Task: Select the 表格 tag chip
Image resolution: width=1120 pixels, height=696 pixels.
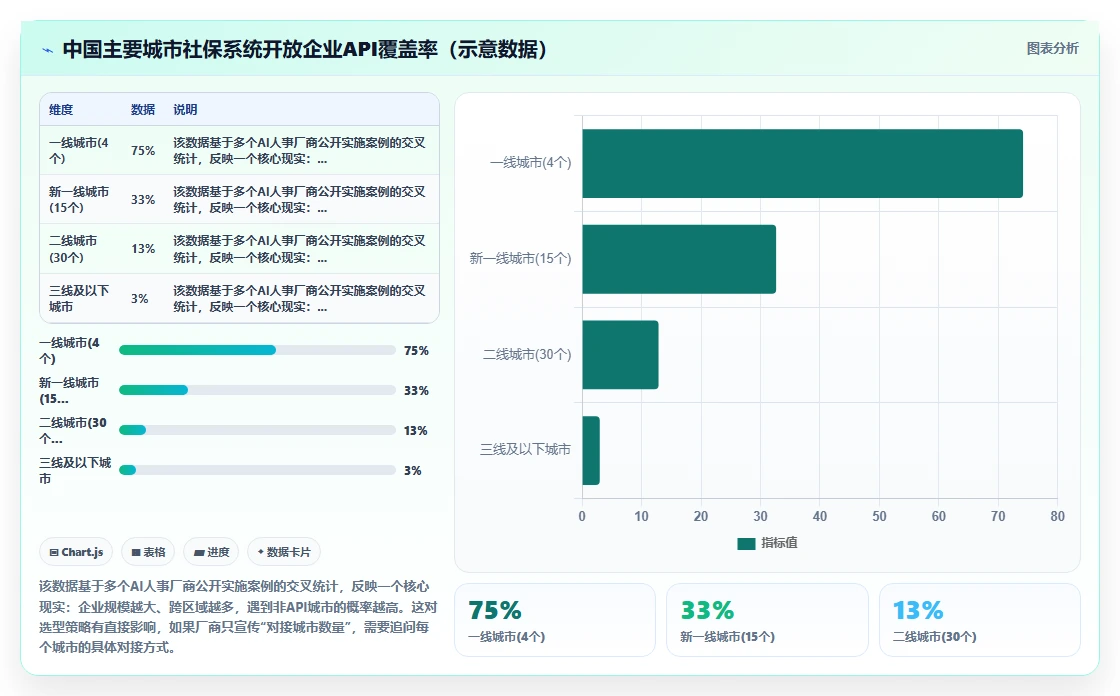Action: (148, 552)
